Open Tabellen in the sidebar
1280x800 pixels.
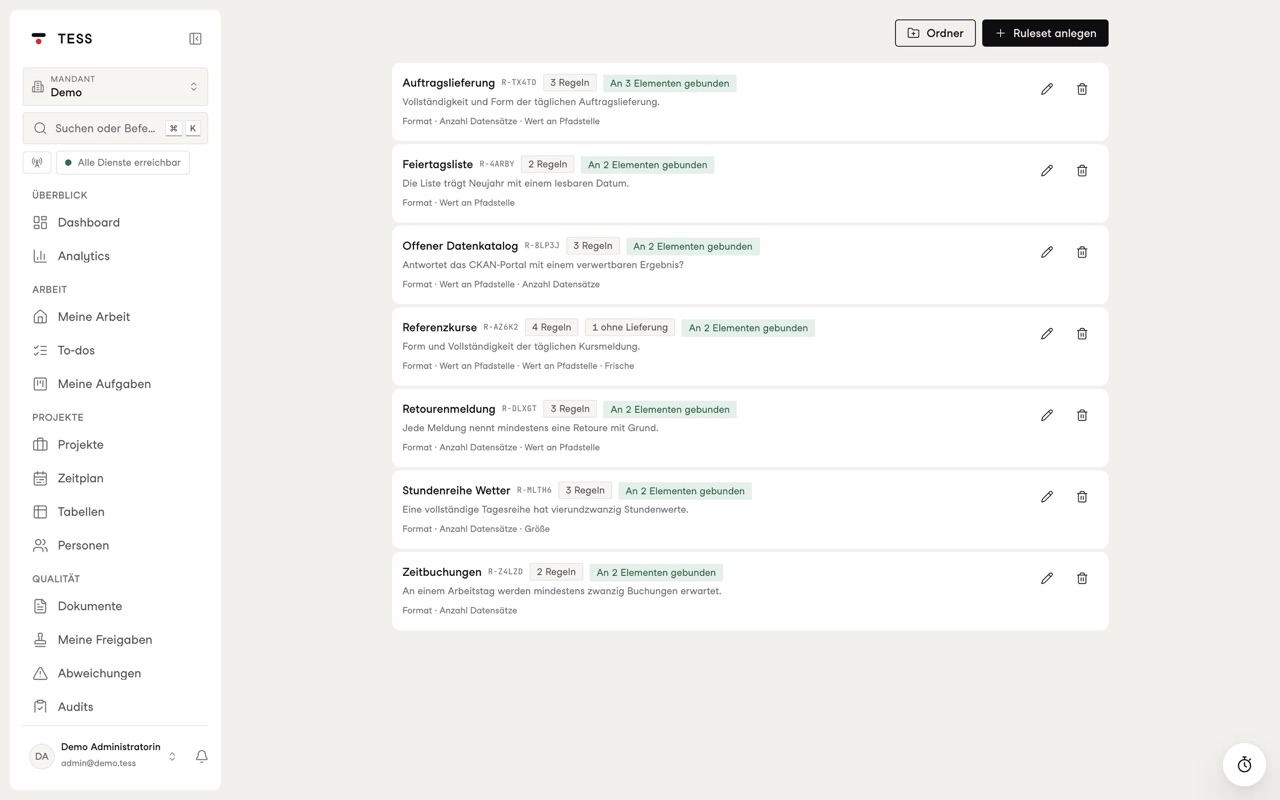[x=115, y=512]
